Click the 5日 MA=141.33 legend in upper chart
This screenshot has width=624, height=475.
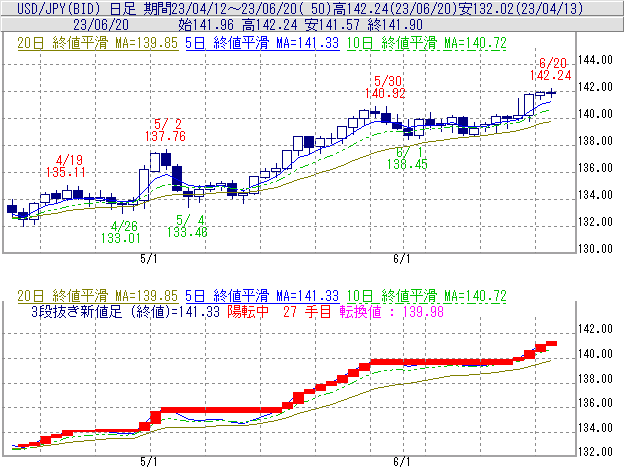click(262, 43)
